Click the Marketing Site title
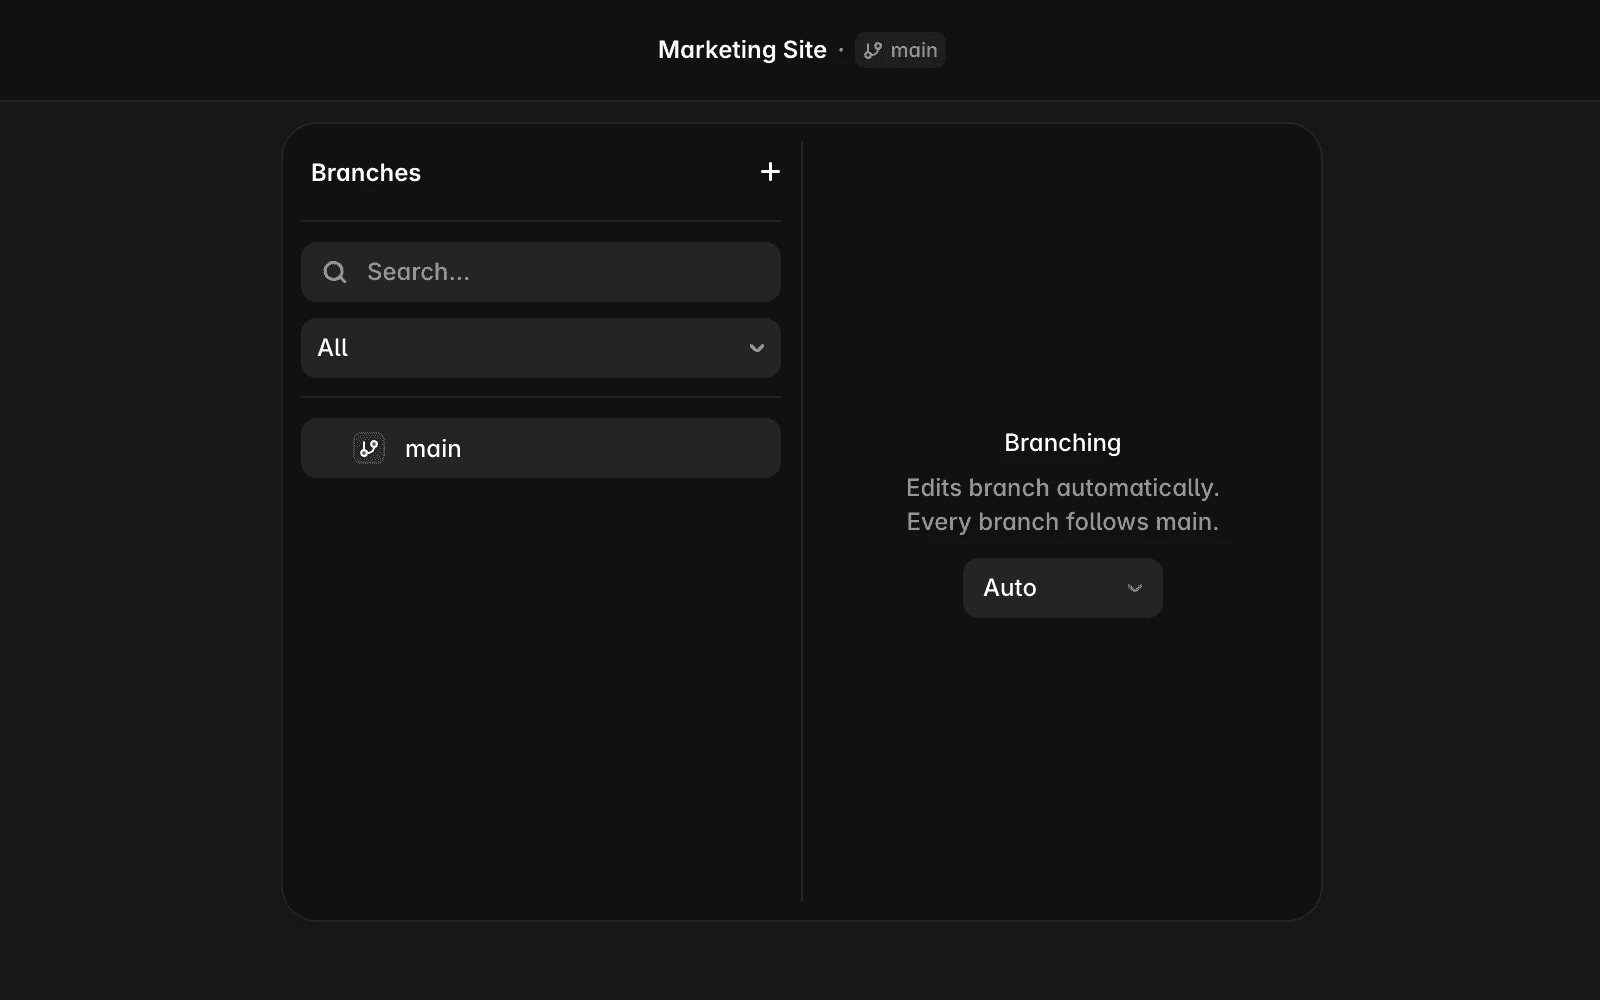Viewport: 1600px width, 1000px height. pyautogui.click(x=742, y=50)
